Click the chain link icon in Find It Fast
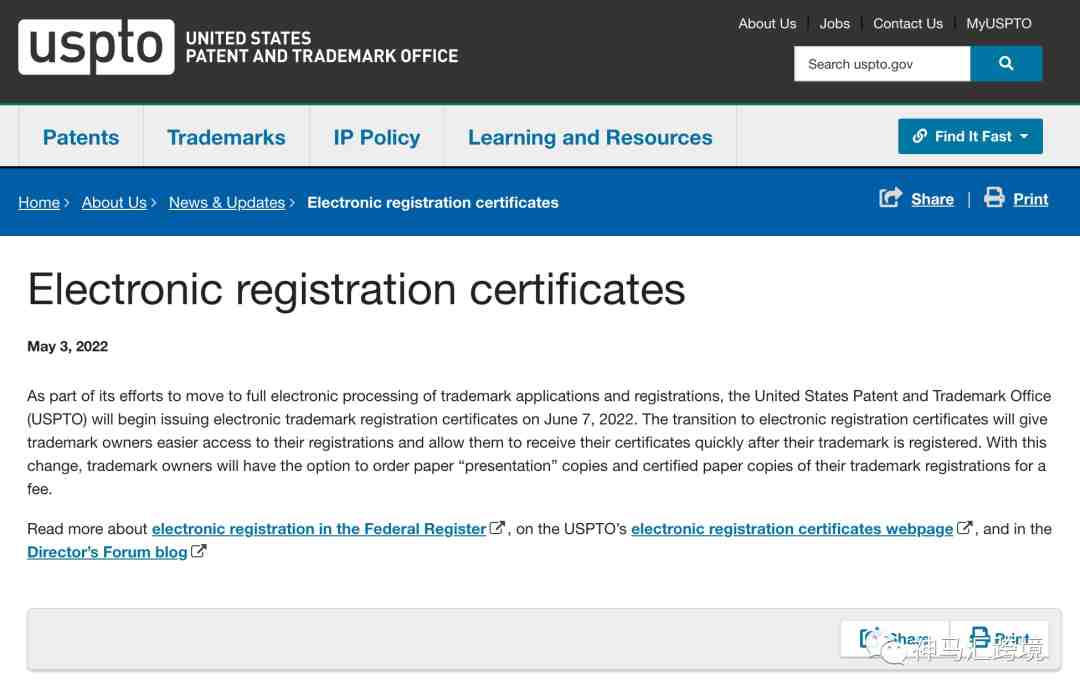Viewport: 1080px width, 697px height. pyautogui.click(x=920, y=136)
